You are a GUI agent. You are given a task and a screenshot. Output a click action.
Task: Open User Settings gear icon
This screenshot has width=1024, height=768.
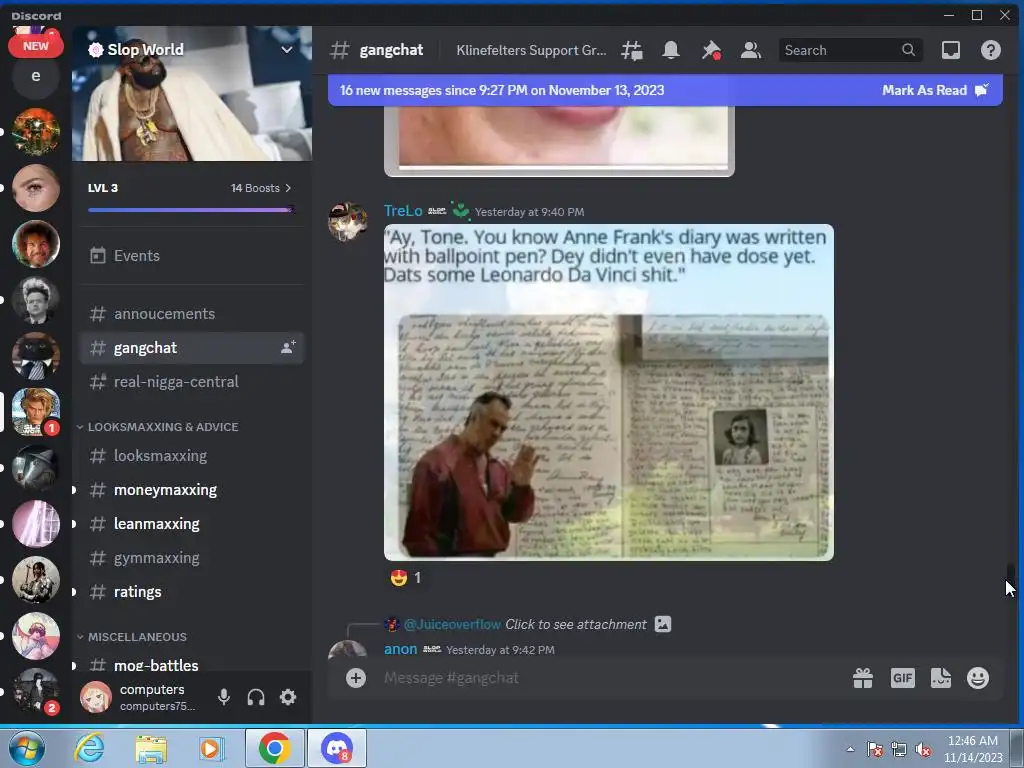288,697
